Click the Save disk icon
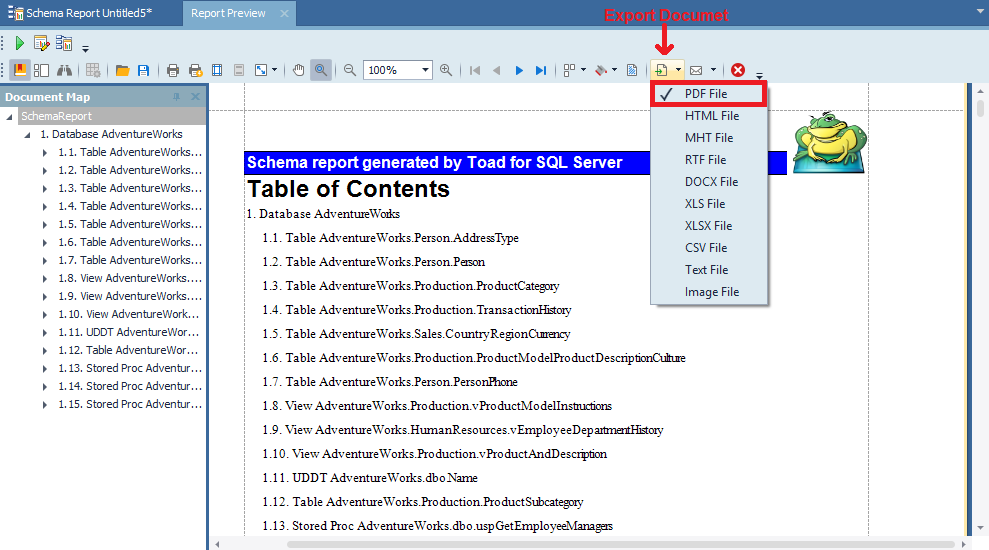 click(x=143, y=70)
